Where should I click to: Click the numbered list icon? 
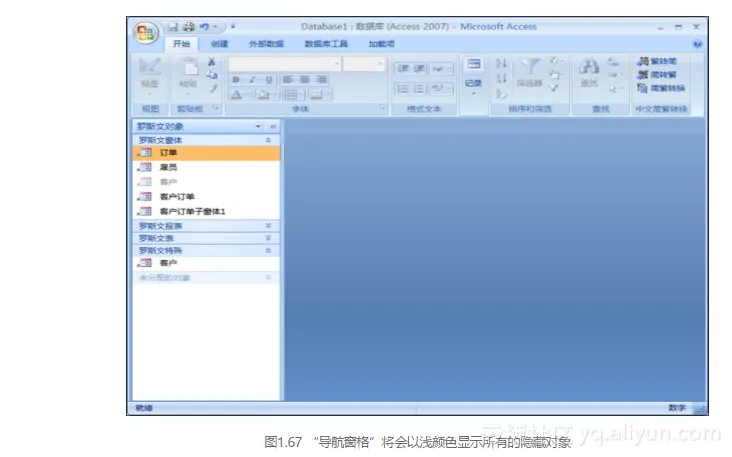[x=402, y=89]
